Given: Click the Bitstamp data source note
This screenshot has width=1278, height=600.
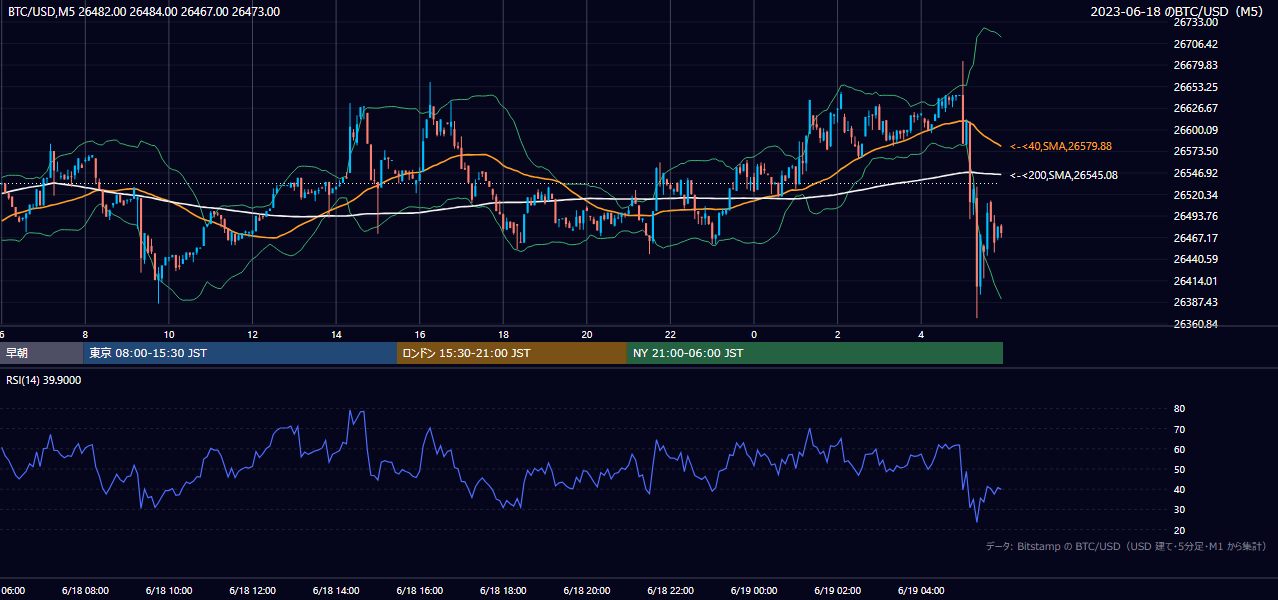Looking at the screenshot, I should [x=1126, y=546].
